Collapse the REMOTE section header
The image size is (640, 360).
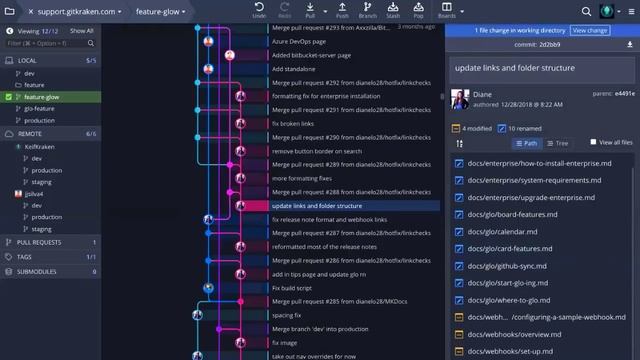pos(51,134)
